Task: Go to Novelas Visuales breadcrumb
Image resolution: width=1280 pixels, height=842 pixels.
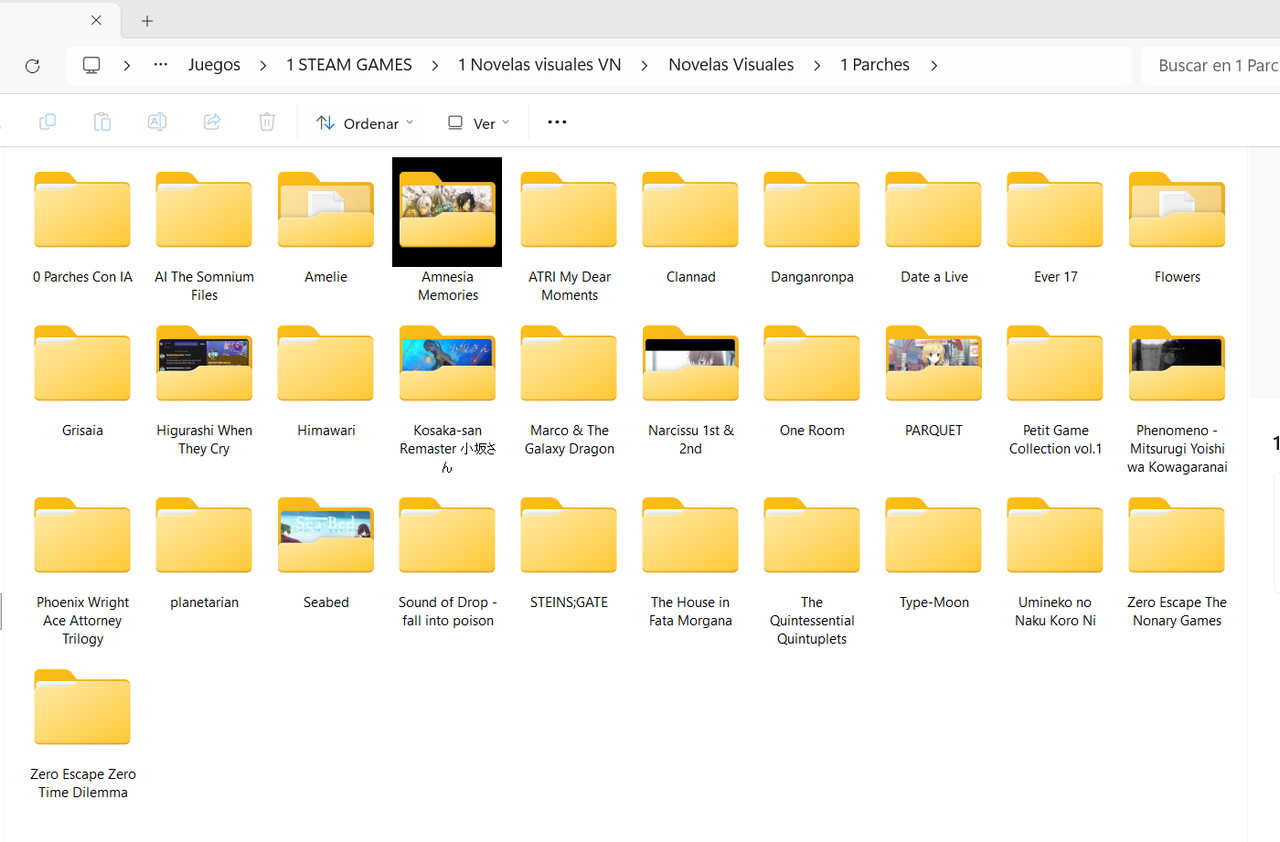Action: coord(731,65)
